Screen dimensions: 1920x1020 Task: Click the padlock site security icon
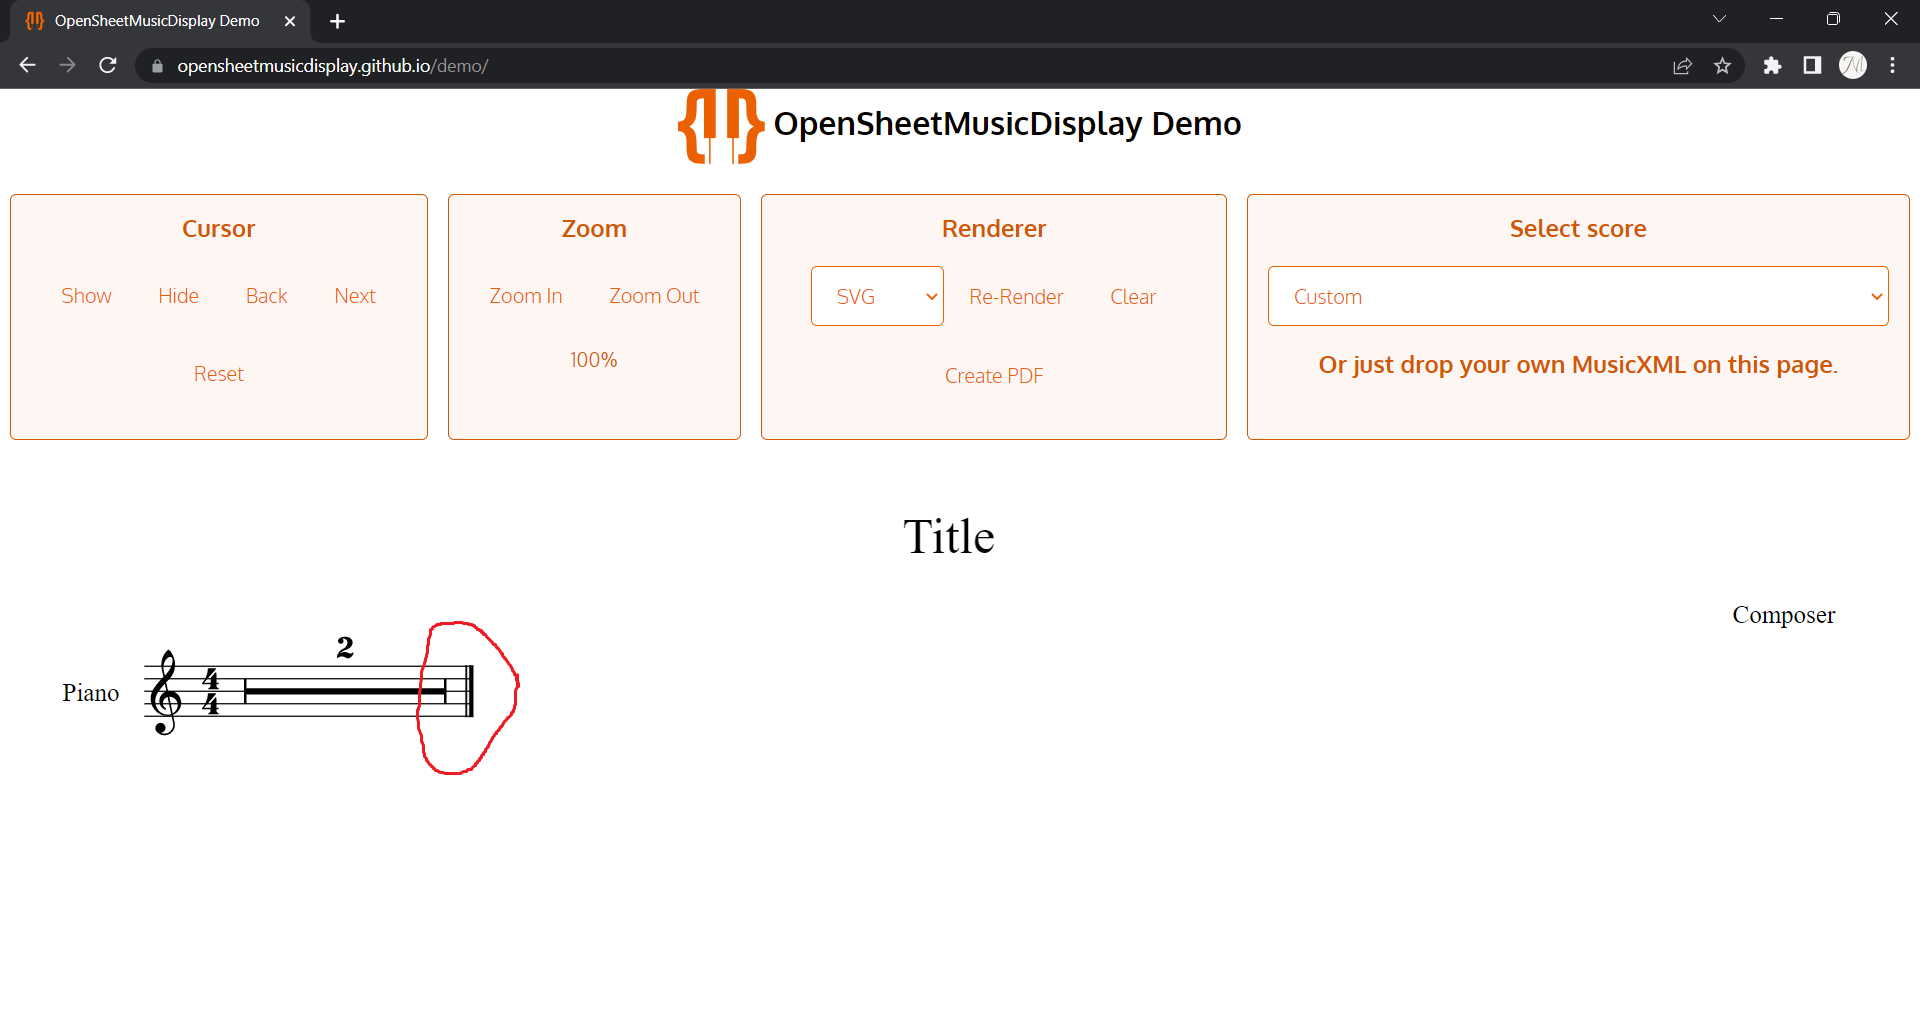pos(156,66)
